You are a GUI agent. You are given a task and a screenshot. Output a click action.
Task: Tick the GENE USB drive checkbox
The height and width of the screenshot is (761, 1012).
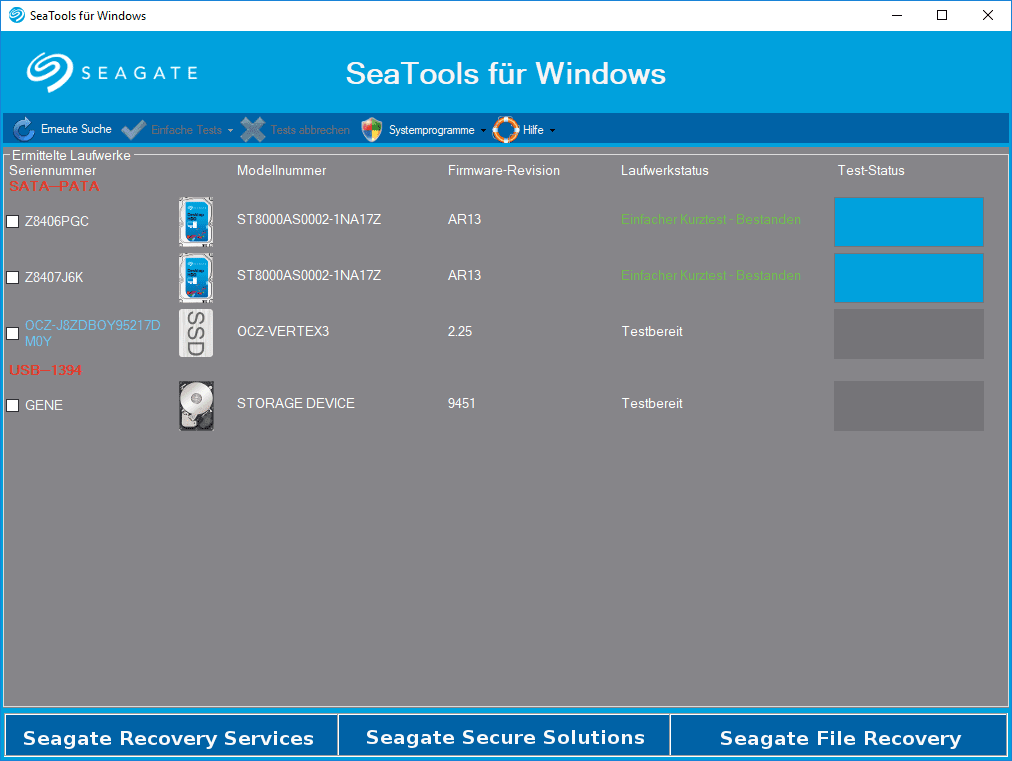[12, 405]
